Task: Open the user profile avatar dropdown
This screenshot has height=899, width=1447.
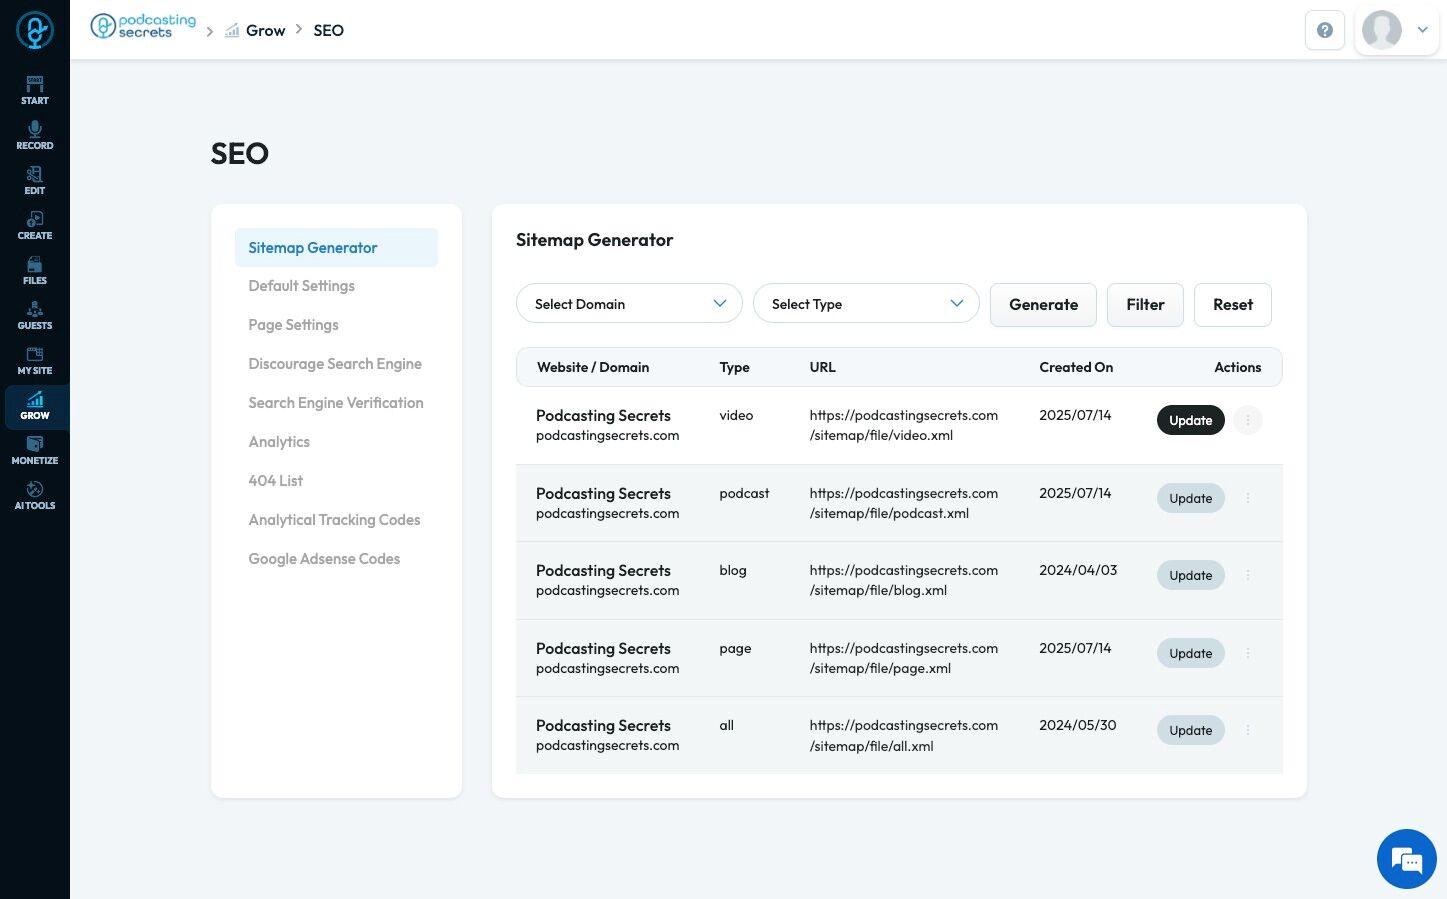Action: click(x=1397, y=30)
